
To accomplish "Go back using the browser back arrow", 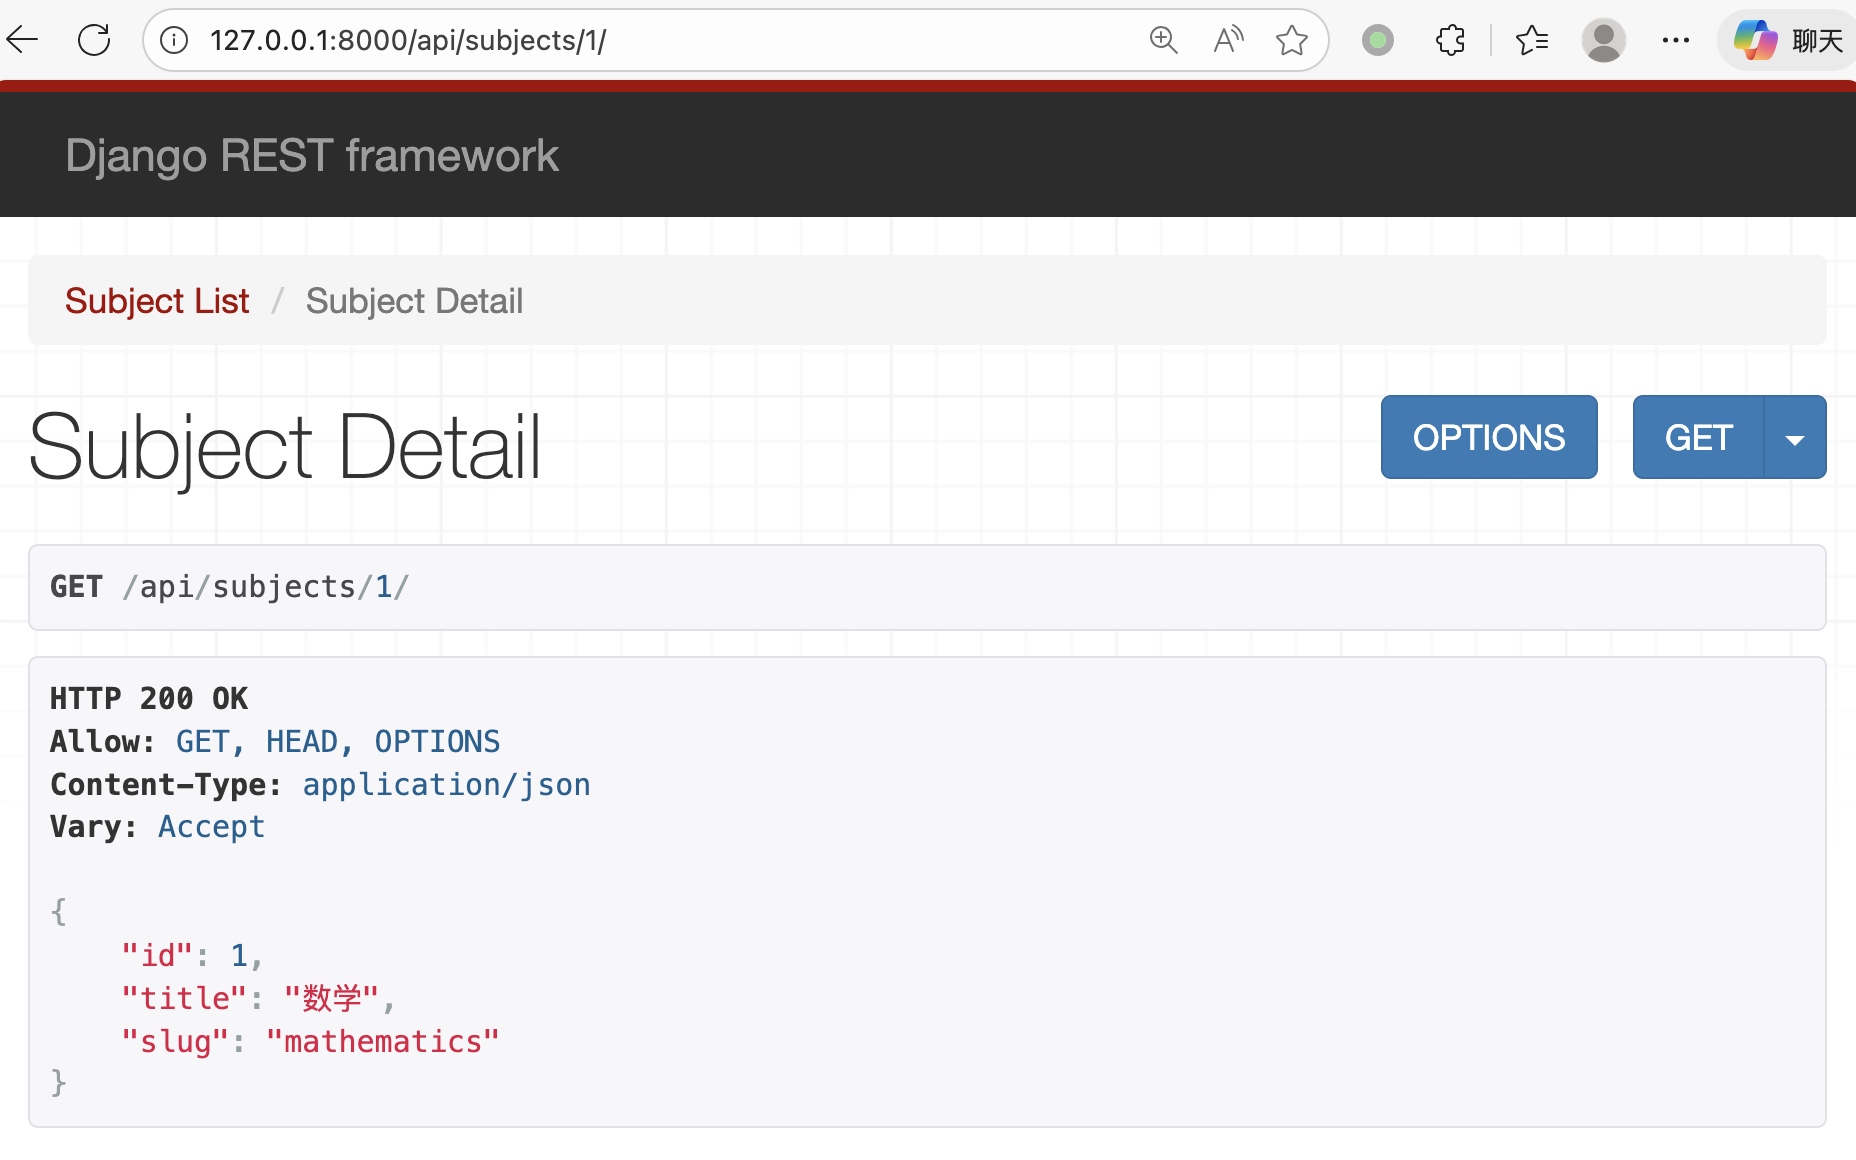I will [22, 40].
